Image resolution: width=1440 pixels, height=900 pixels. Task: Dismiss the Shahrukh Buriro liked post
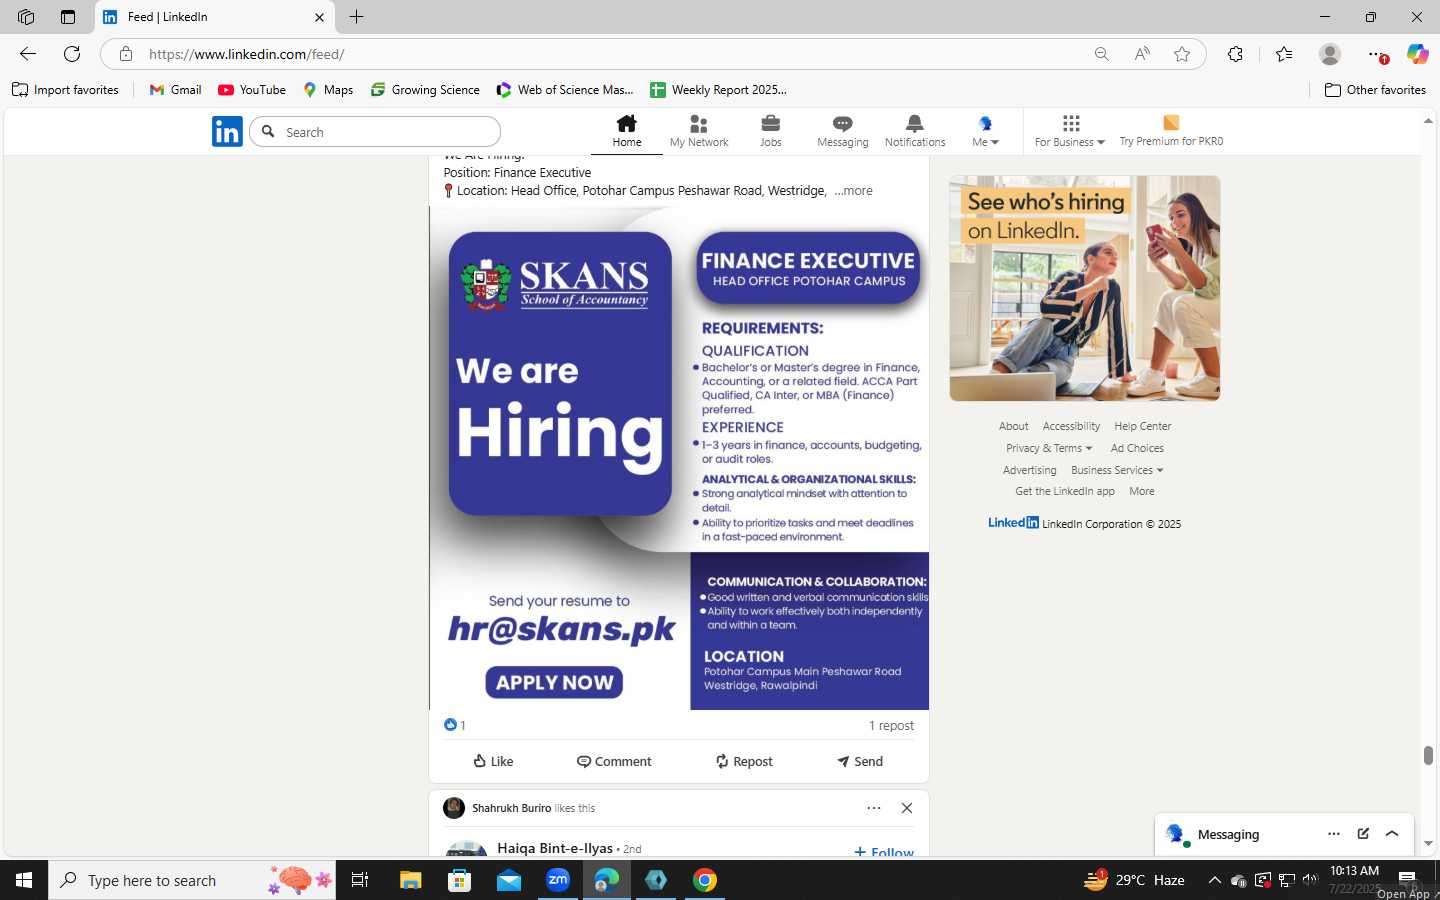point(907,808)
